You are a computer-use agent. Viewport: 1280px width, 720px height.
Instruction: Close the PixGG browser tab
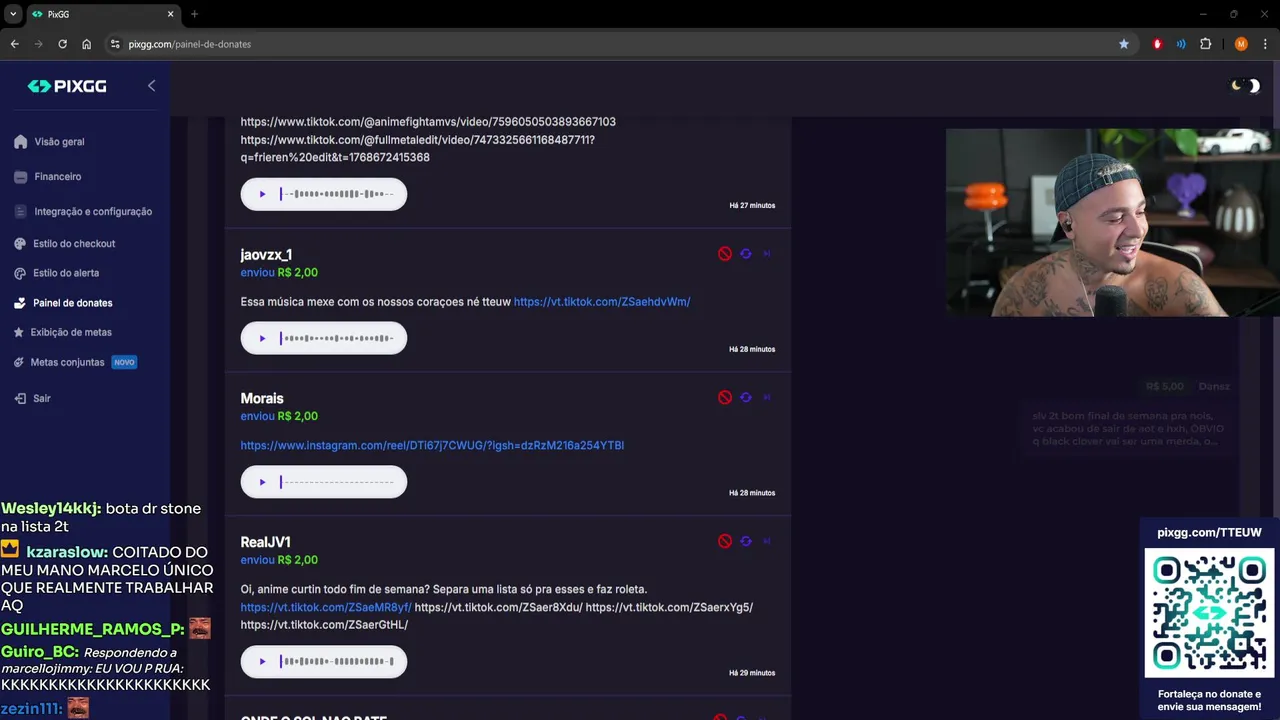point(170,14)
